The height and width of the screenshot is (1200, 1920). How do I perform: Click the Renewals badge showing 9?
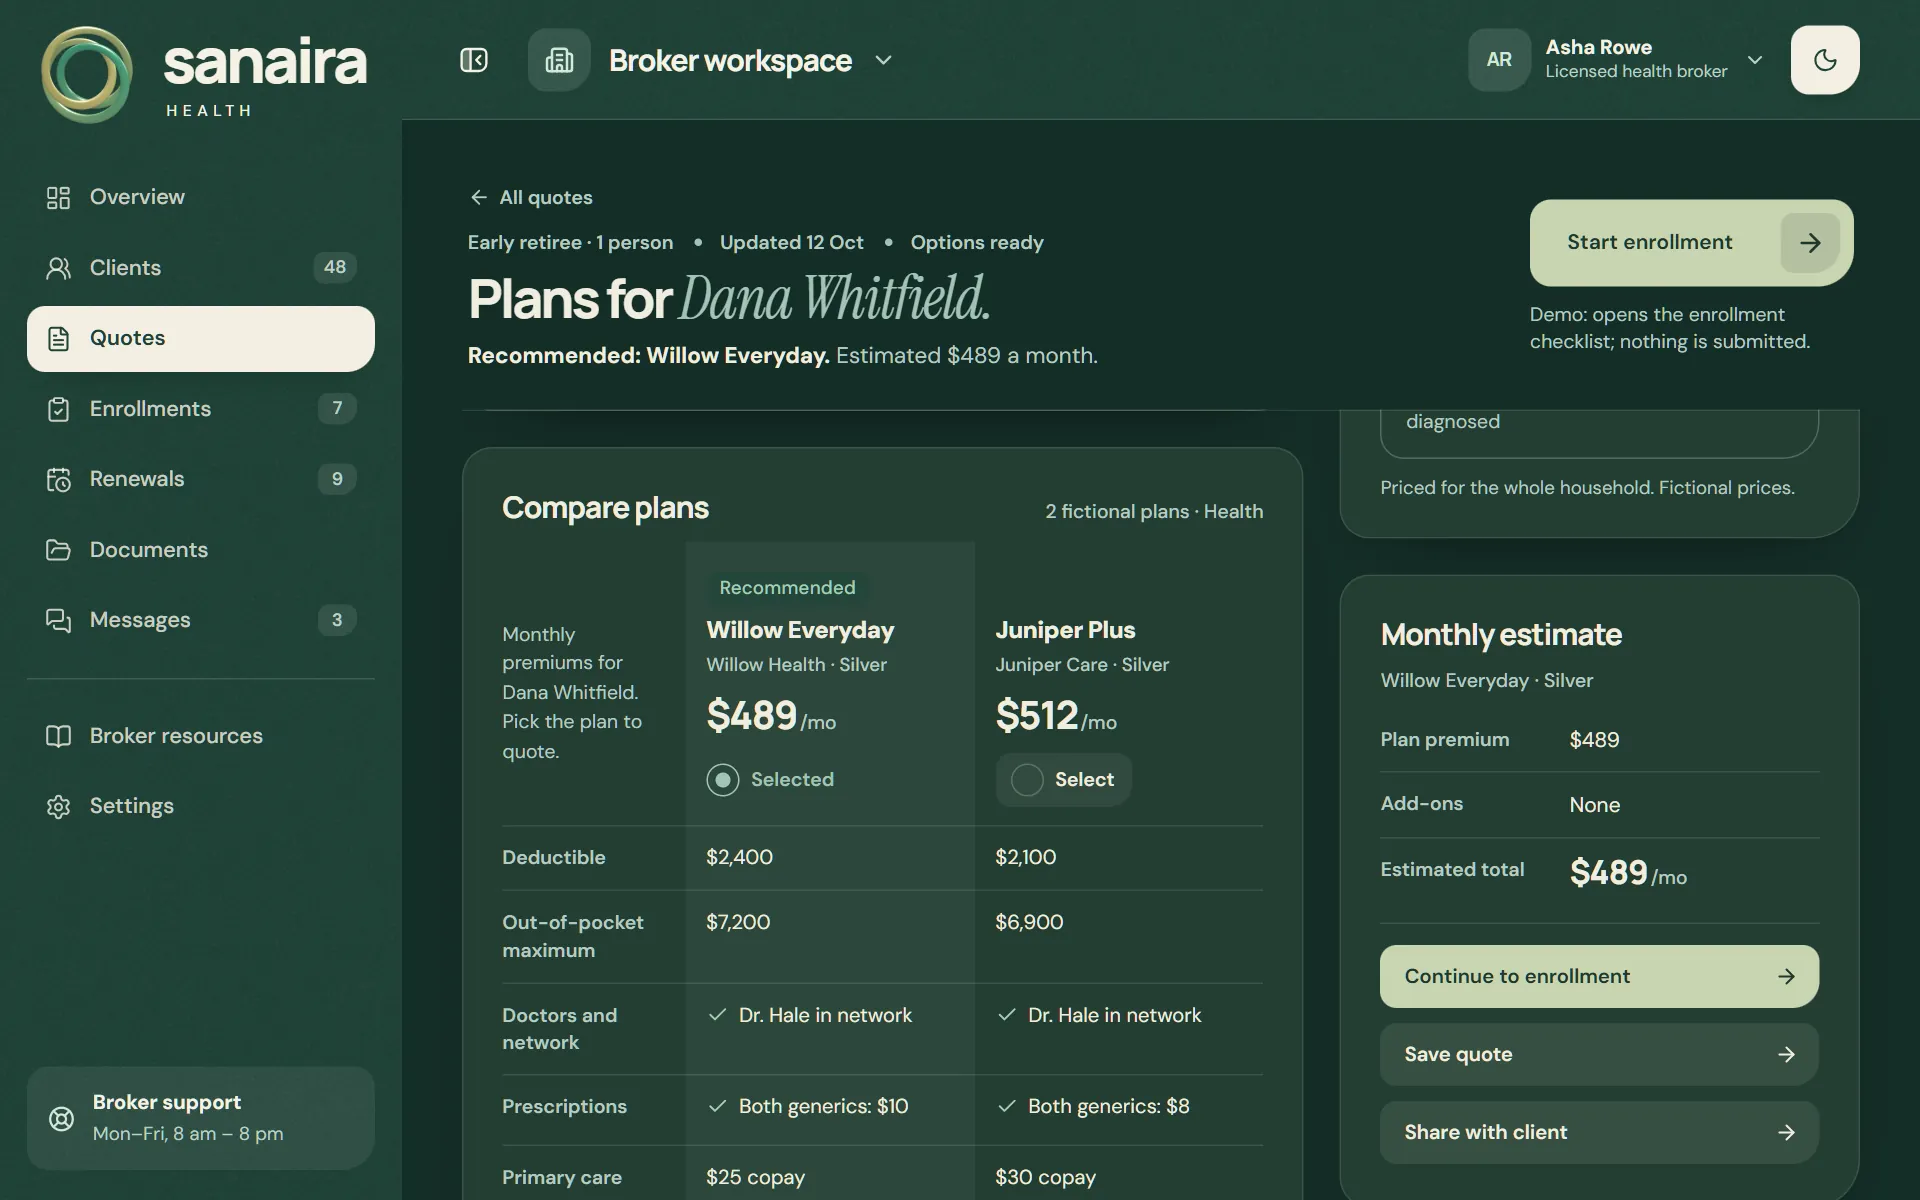click(337, 479)
